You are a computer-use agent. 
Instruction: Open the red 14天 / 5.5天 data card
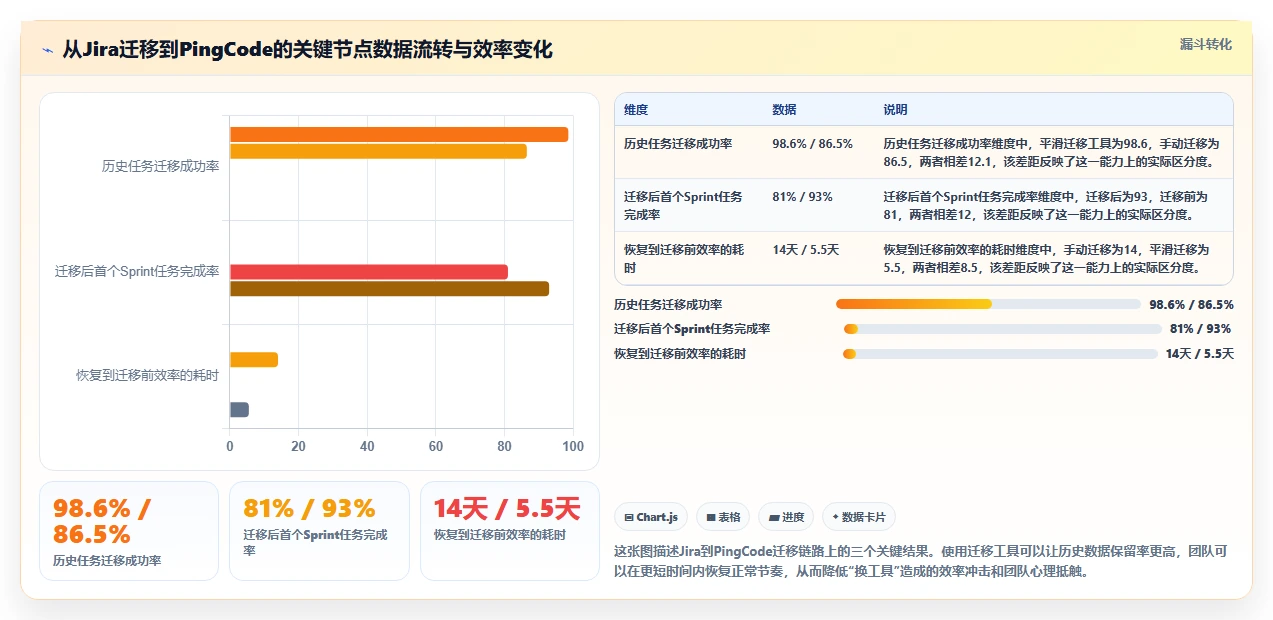[510, 531]
